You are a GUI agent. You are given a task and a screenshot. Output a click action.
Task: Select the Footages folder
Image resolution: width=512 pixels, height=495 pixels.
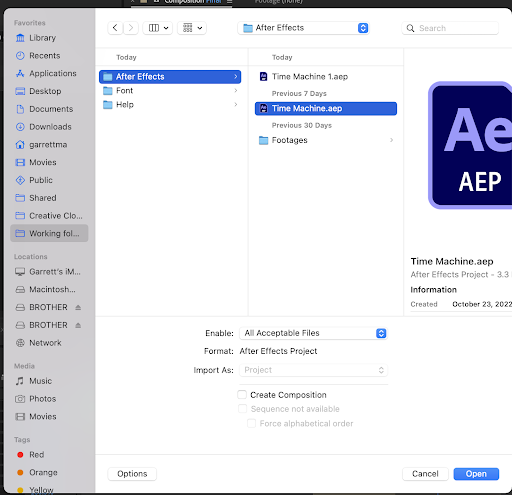[x=326, y=140]
